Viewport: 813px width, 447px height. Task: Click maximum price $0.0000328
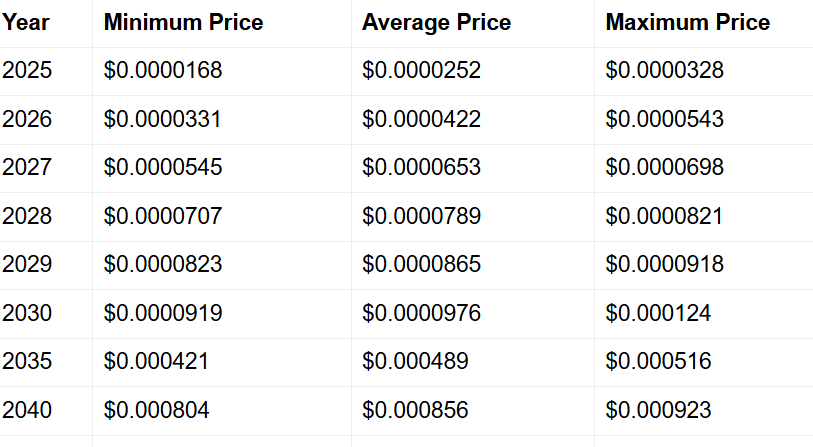664,70
